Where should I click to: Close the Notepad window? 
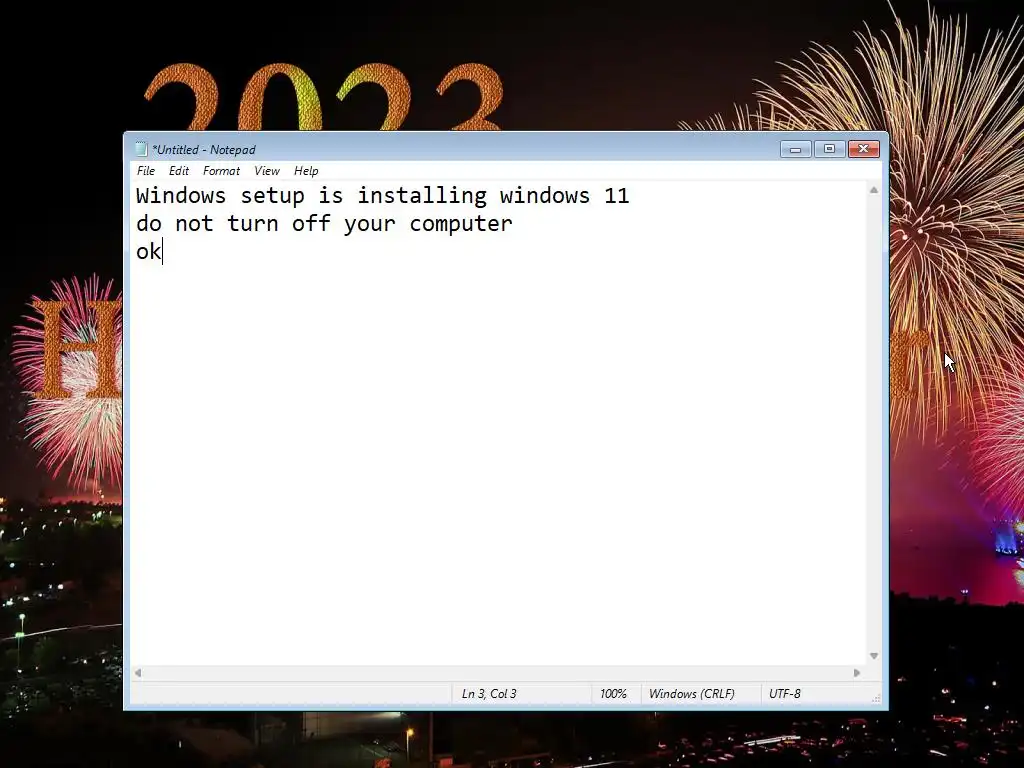coord(863,149)
